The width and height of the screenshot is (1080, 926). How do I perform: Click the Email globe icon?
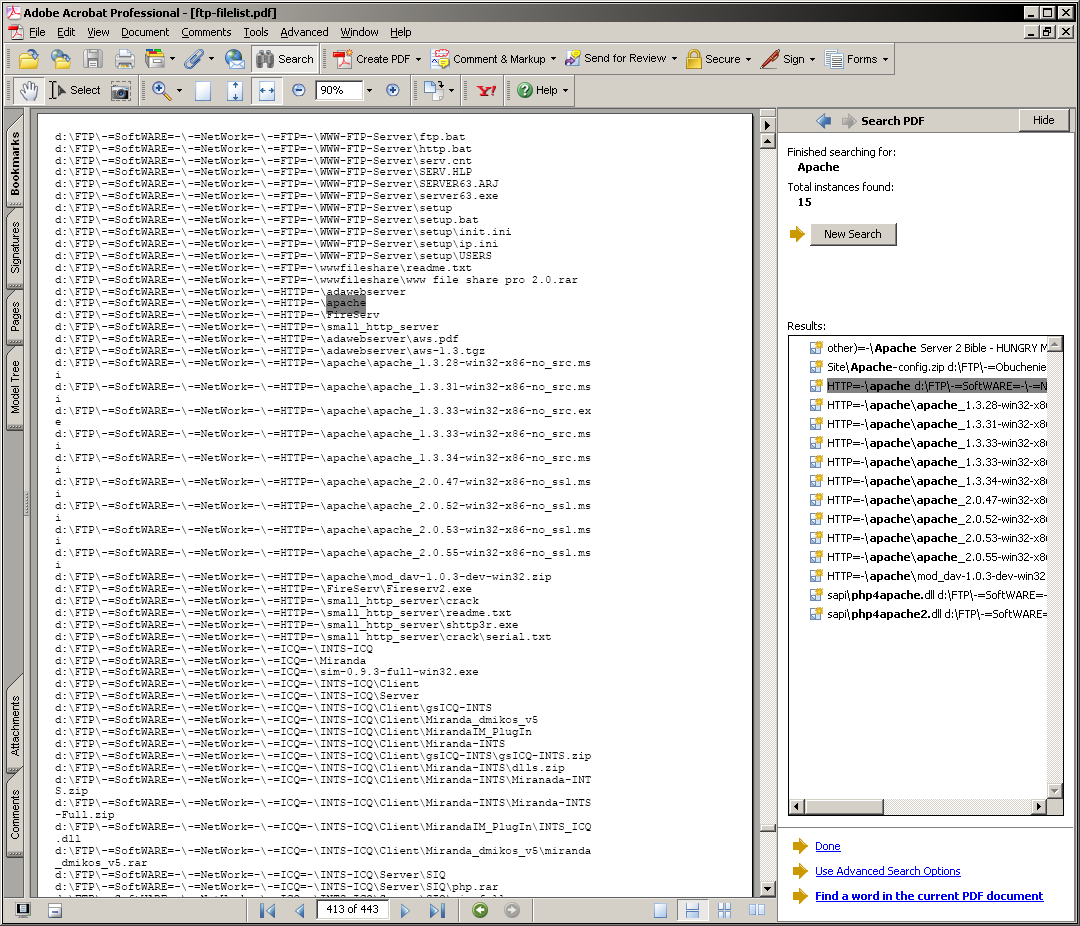(x=234, y=59)
